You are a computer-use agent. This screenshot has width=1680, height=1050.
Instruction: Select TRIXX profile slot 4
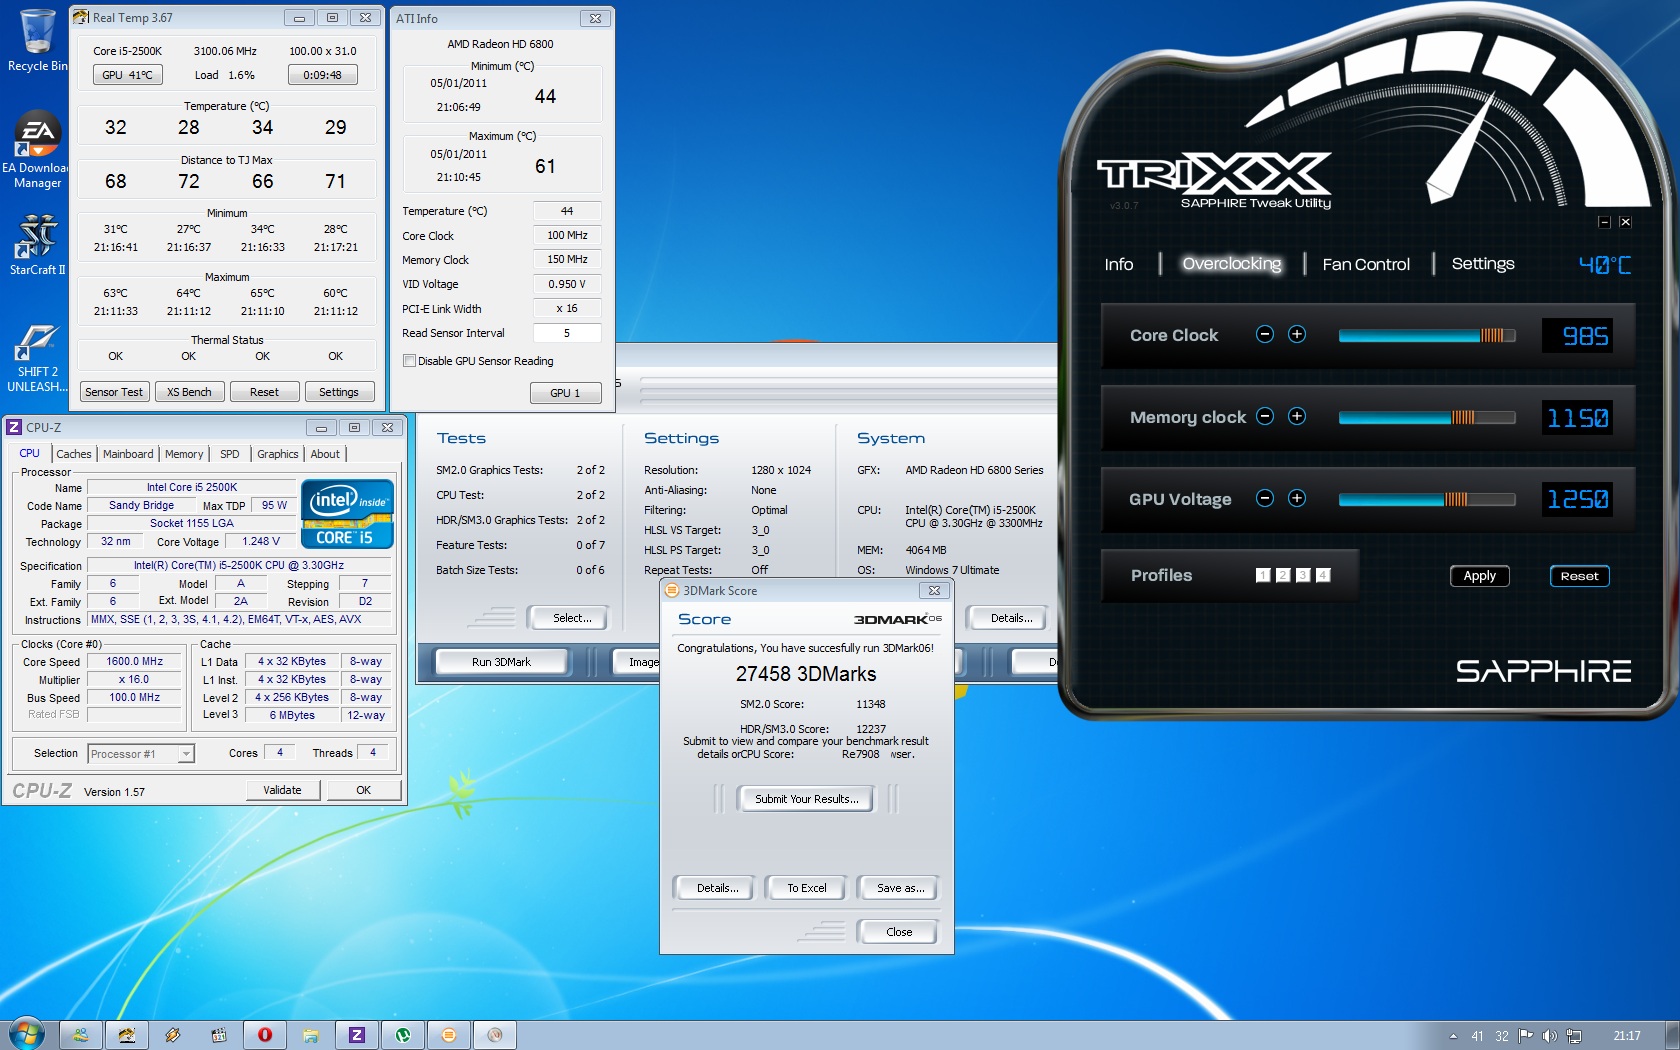[x=1323, y=575]
